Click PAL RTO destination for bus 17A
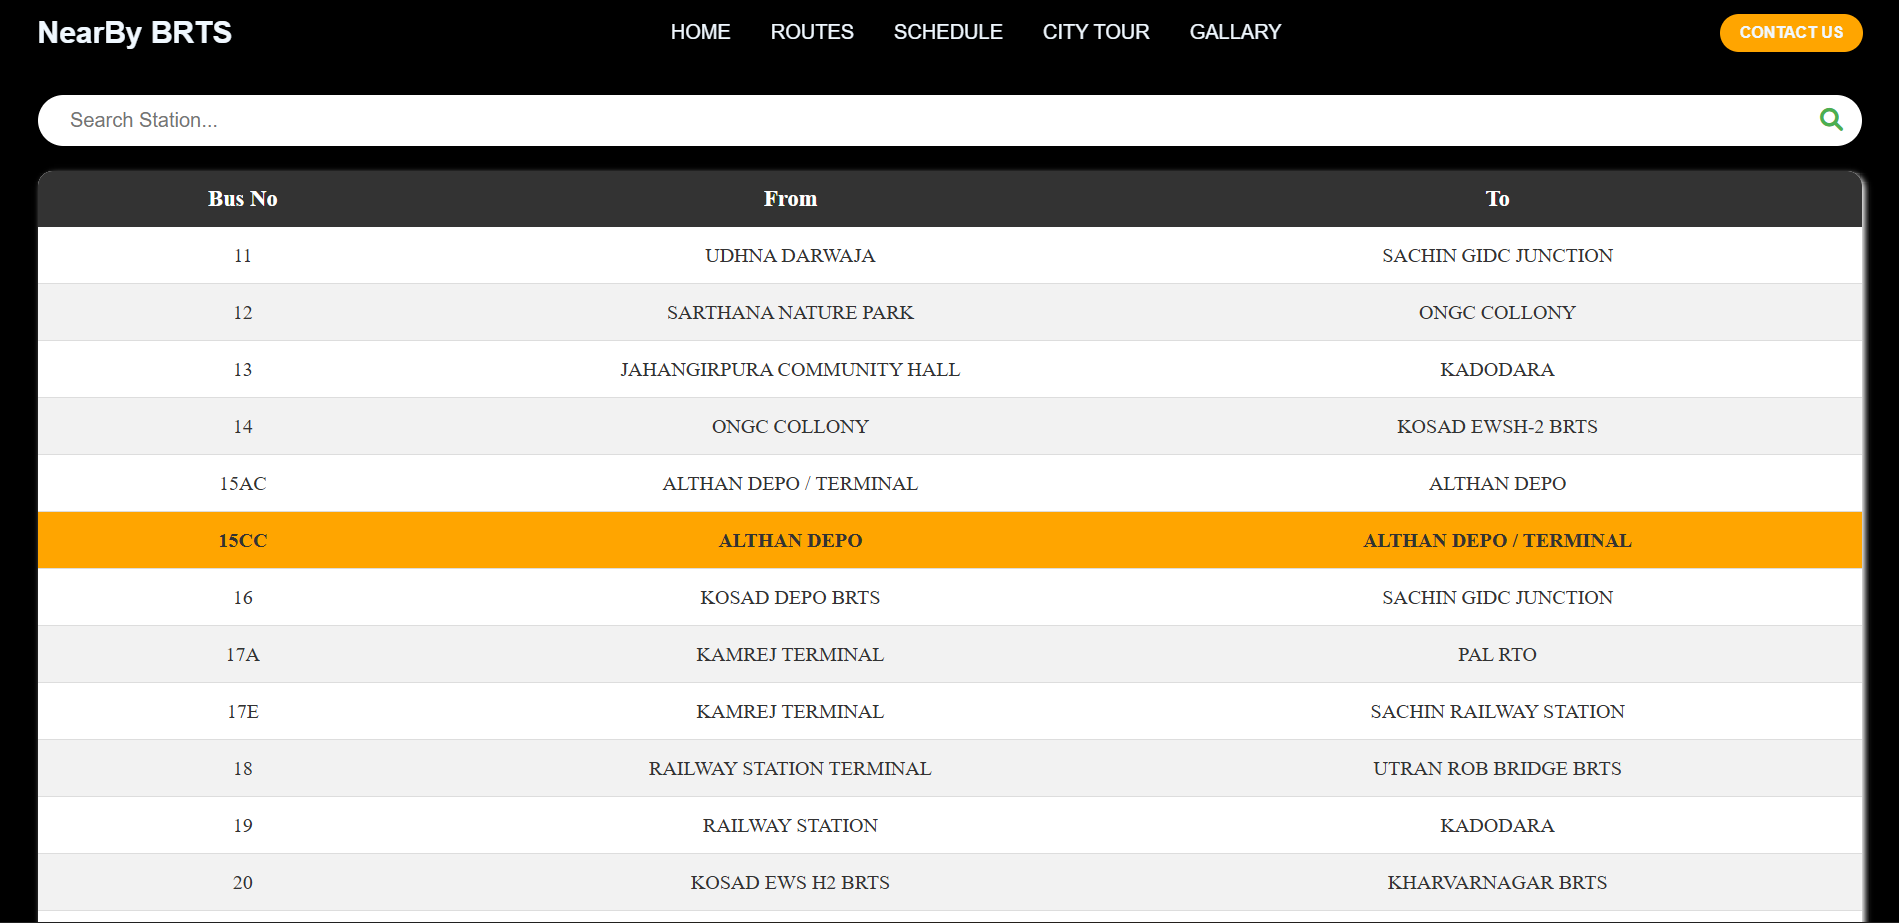This screenshot has width=1899, height=923. coord(1496,655)
